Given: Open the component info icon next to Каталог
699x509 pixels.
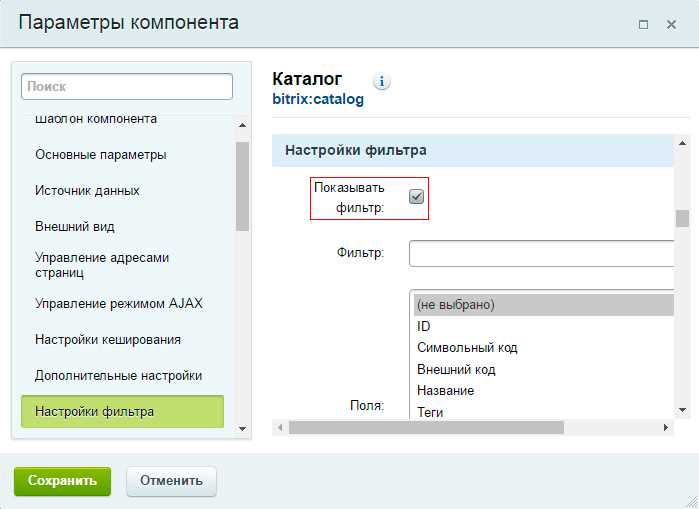Looking at the screenshot, I should click(381, 82).
